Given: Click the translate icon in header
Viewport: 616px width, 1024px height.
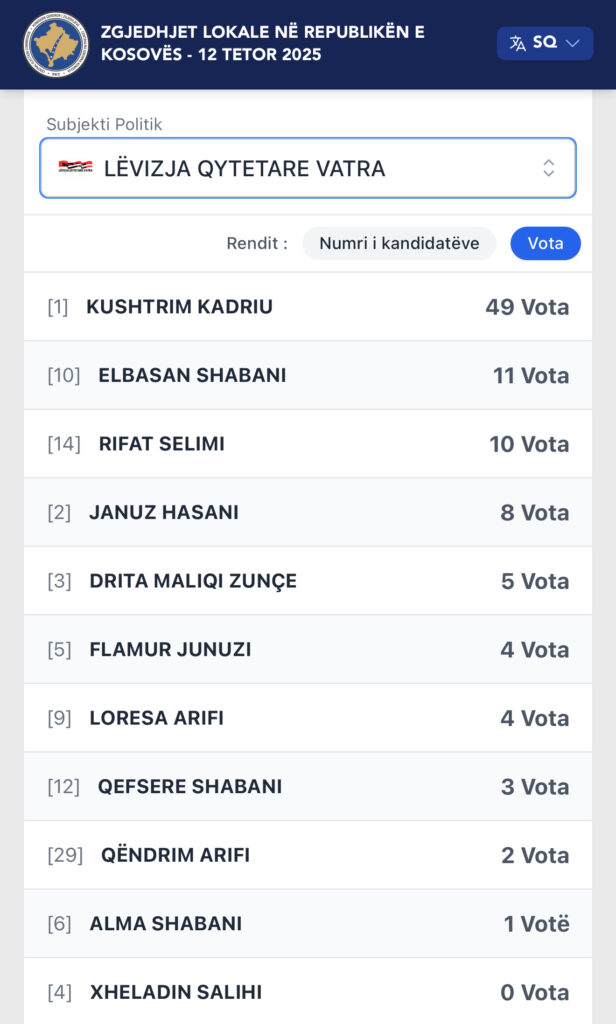Looking at the screenshot, I should click(x=517, y=43).
